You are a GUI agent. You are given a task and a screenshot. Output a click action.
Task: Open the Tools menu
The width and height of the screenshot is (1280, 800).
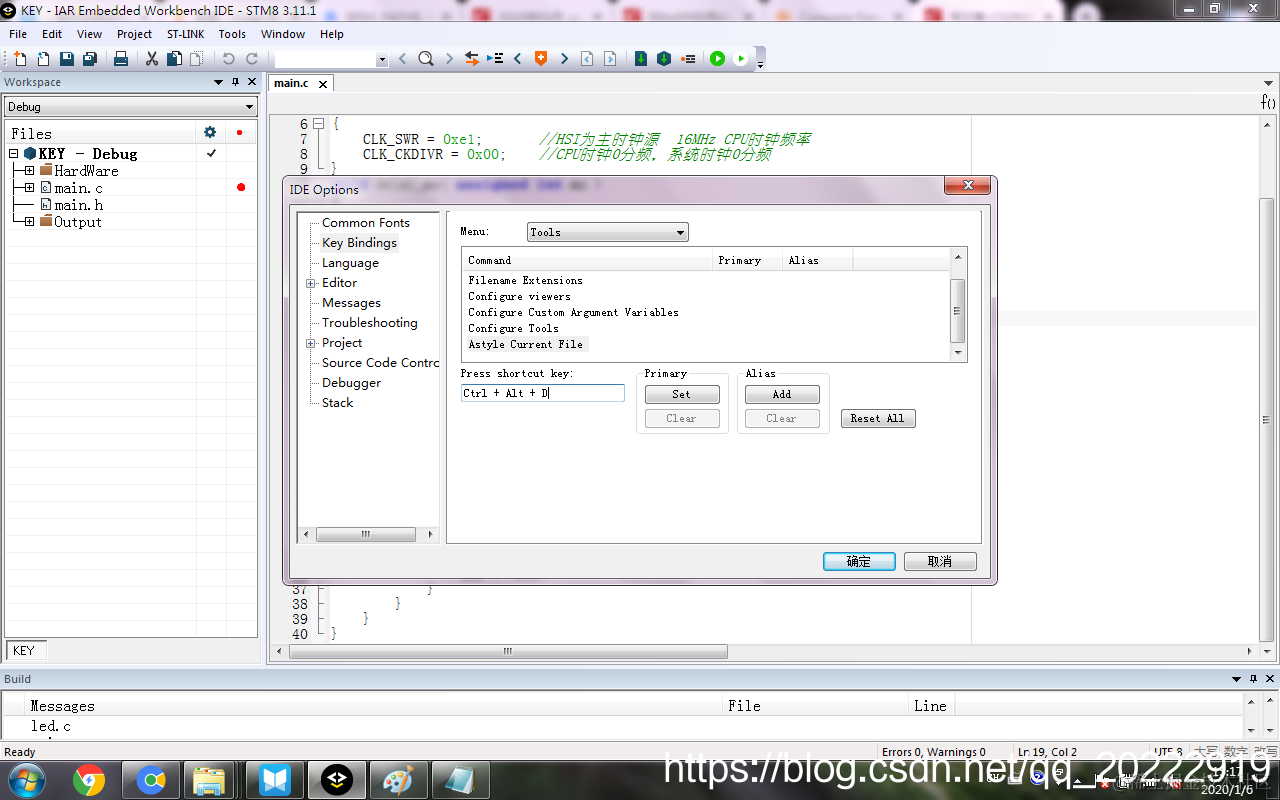tap(232, 34)
